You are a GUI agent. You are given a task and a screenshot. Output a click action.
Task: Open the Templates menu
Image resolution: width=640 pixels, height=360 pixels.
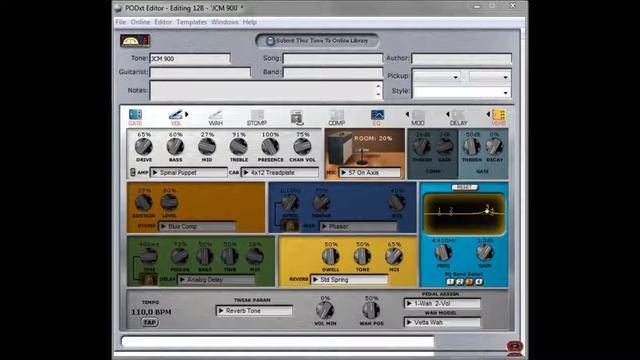(x=191, y=22)
